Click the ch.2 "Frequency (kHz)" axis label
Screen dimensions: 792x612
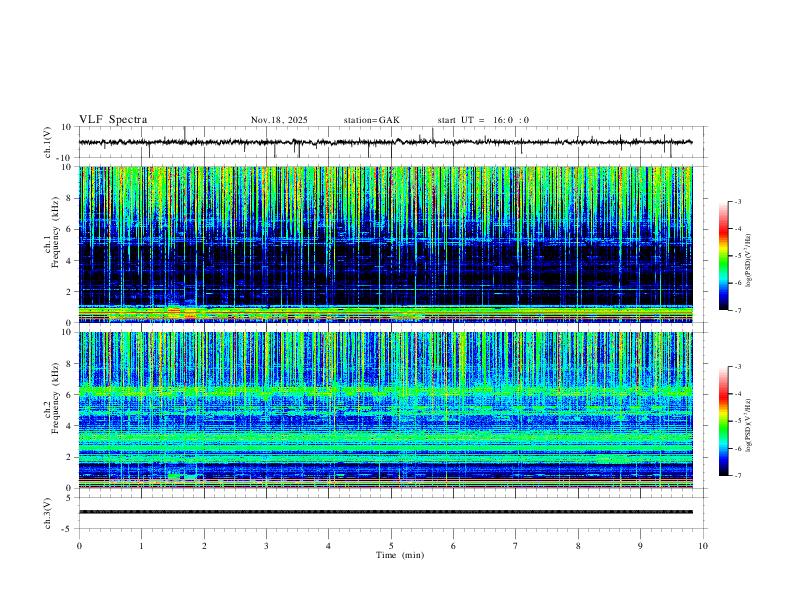click(x=55, y=400)
